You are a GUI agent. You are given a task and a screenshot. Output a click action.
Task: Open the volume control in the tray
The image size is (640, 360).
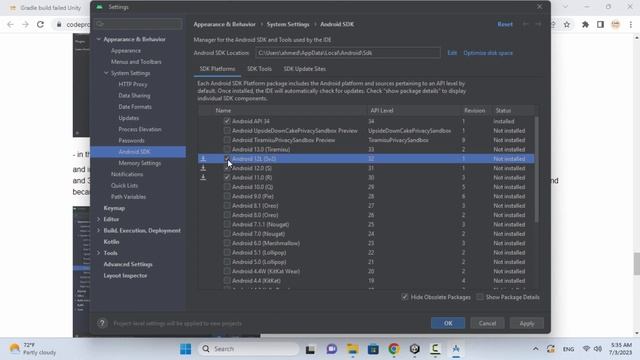click(598, 349)
